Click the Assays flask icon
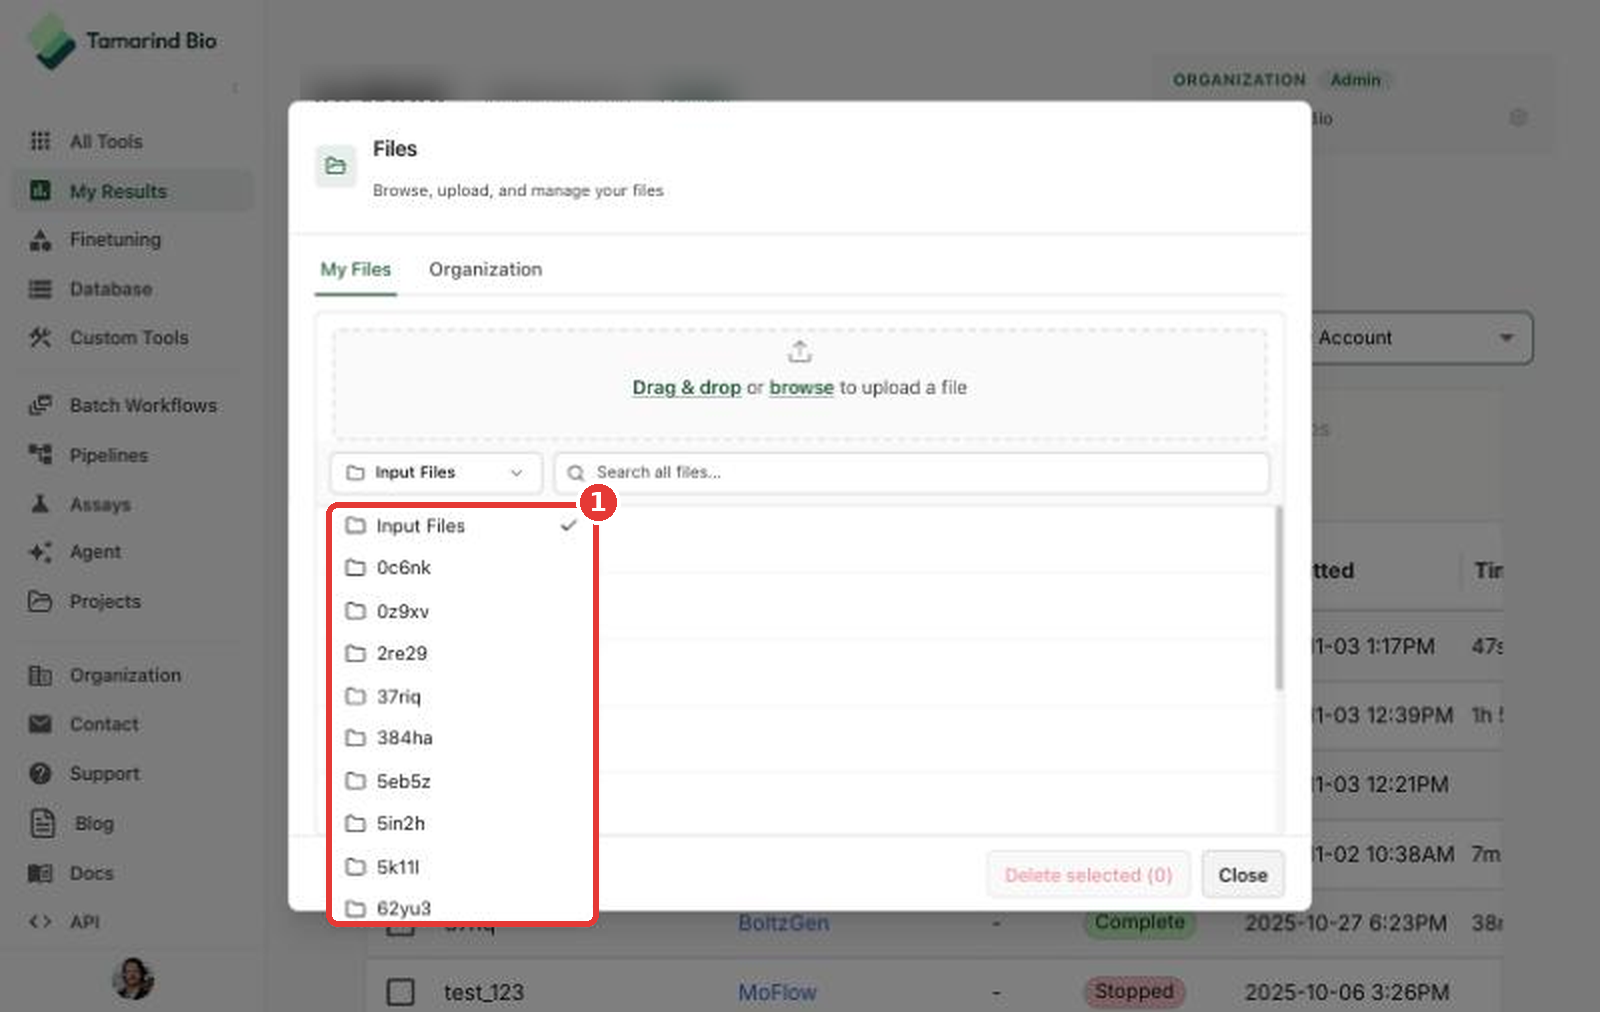The width and height of the screenshot is (1600, 1012). click(x=40, y=503)
